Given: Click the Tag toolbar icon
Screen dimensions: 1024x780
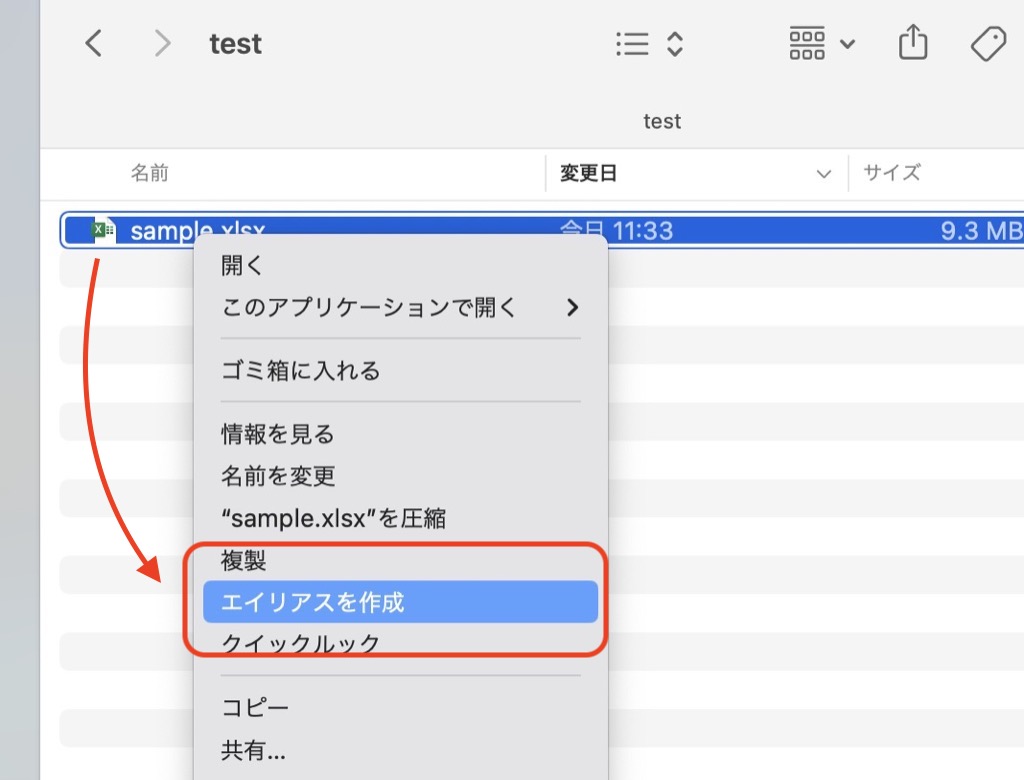Looking at the screenshot, I should coord(989,44).
